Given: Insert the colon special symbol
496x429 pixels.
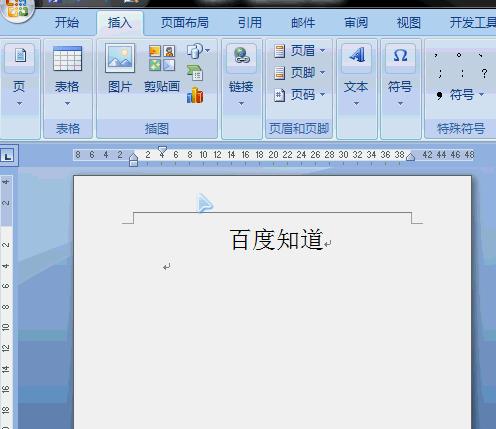Looking at the screenshot, I should (462, 73).
